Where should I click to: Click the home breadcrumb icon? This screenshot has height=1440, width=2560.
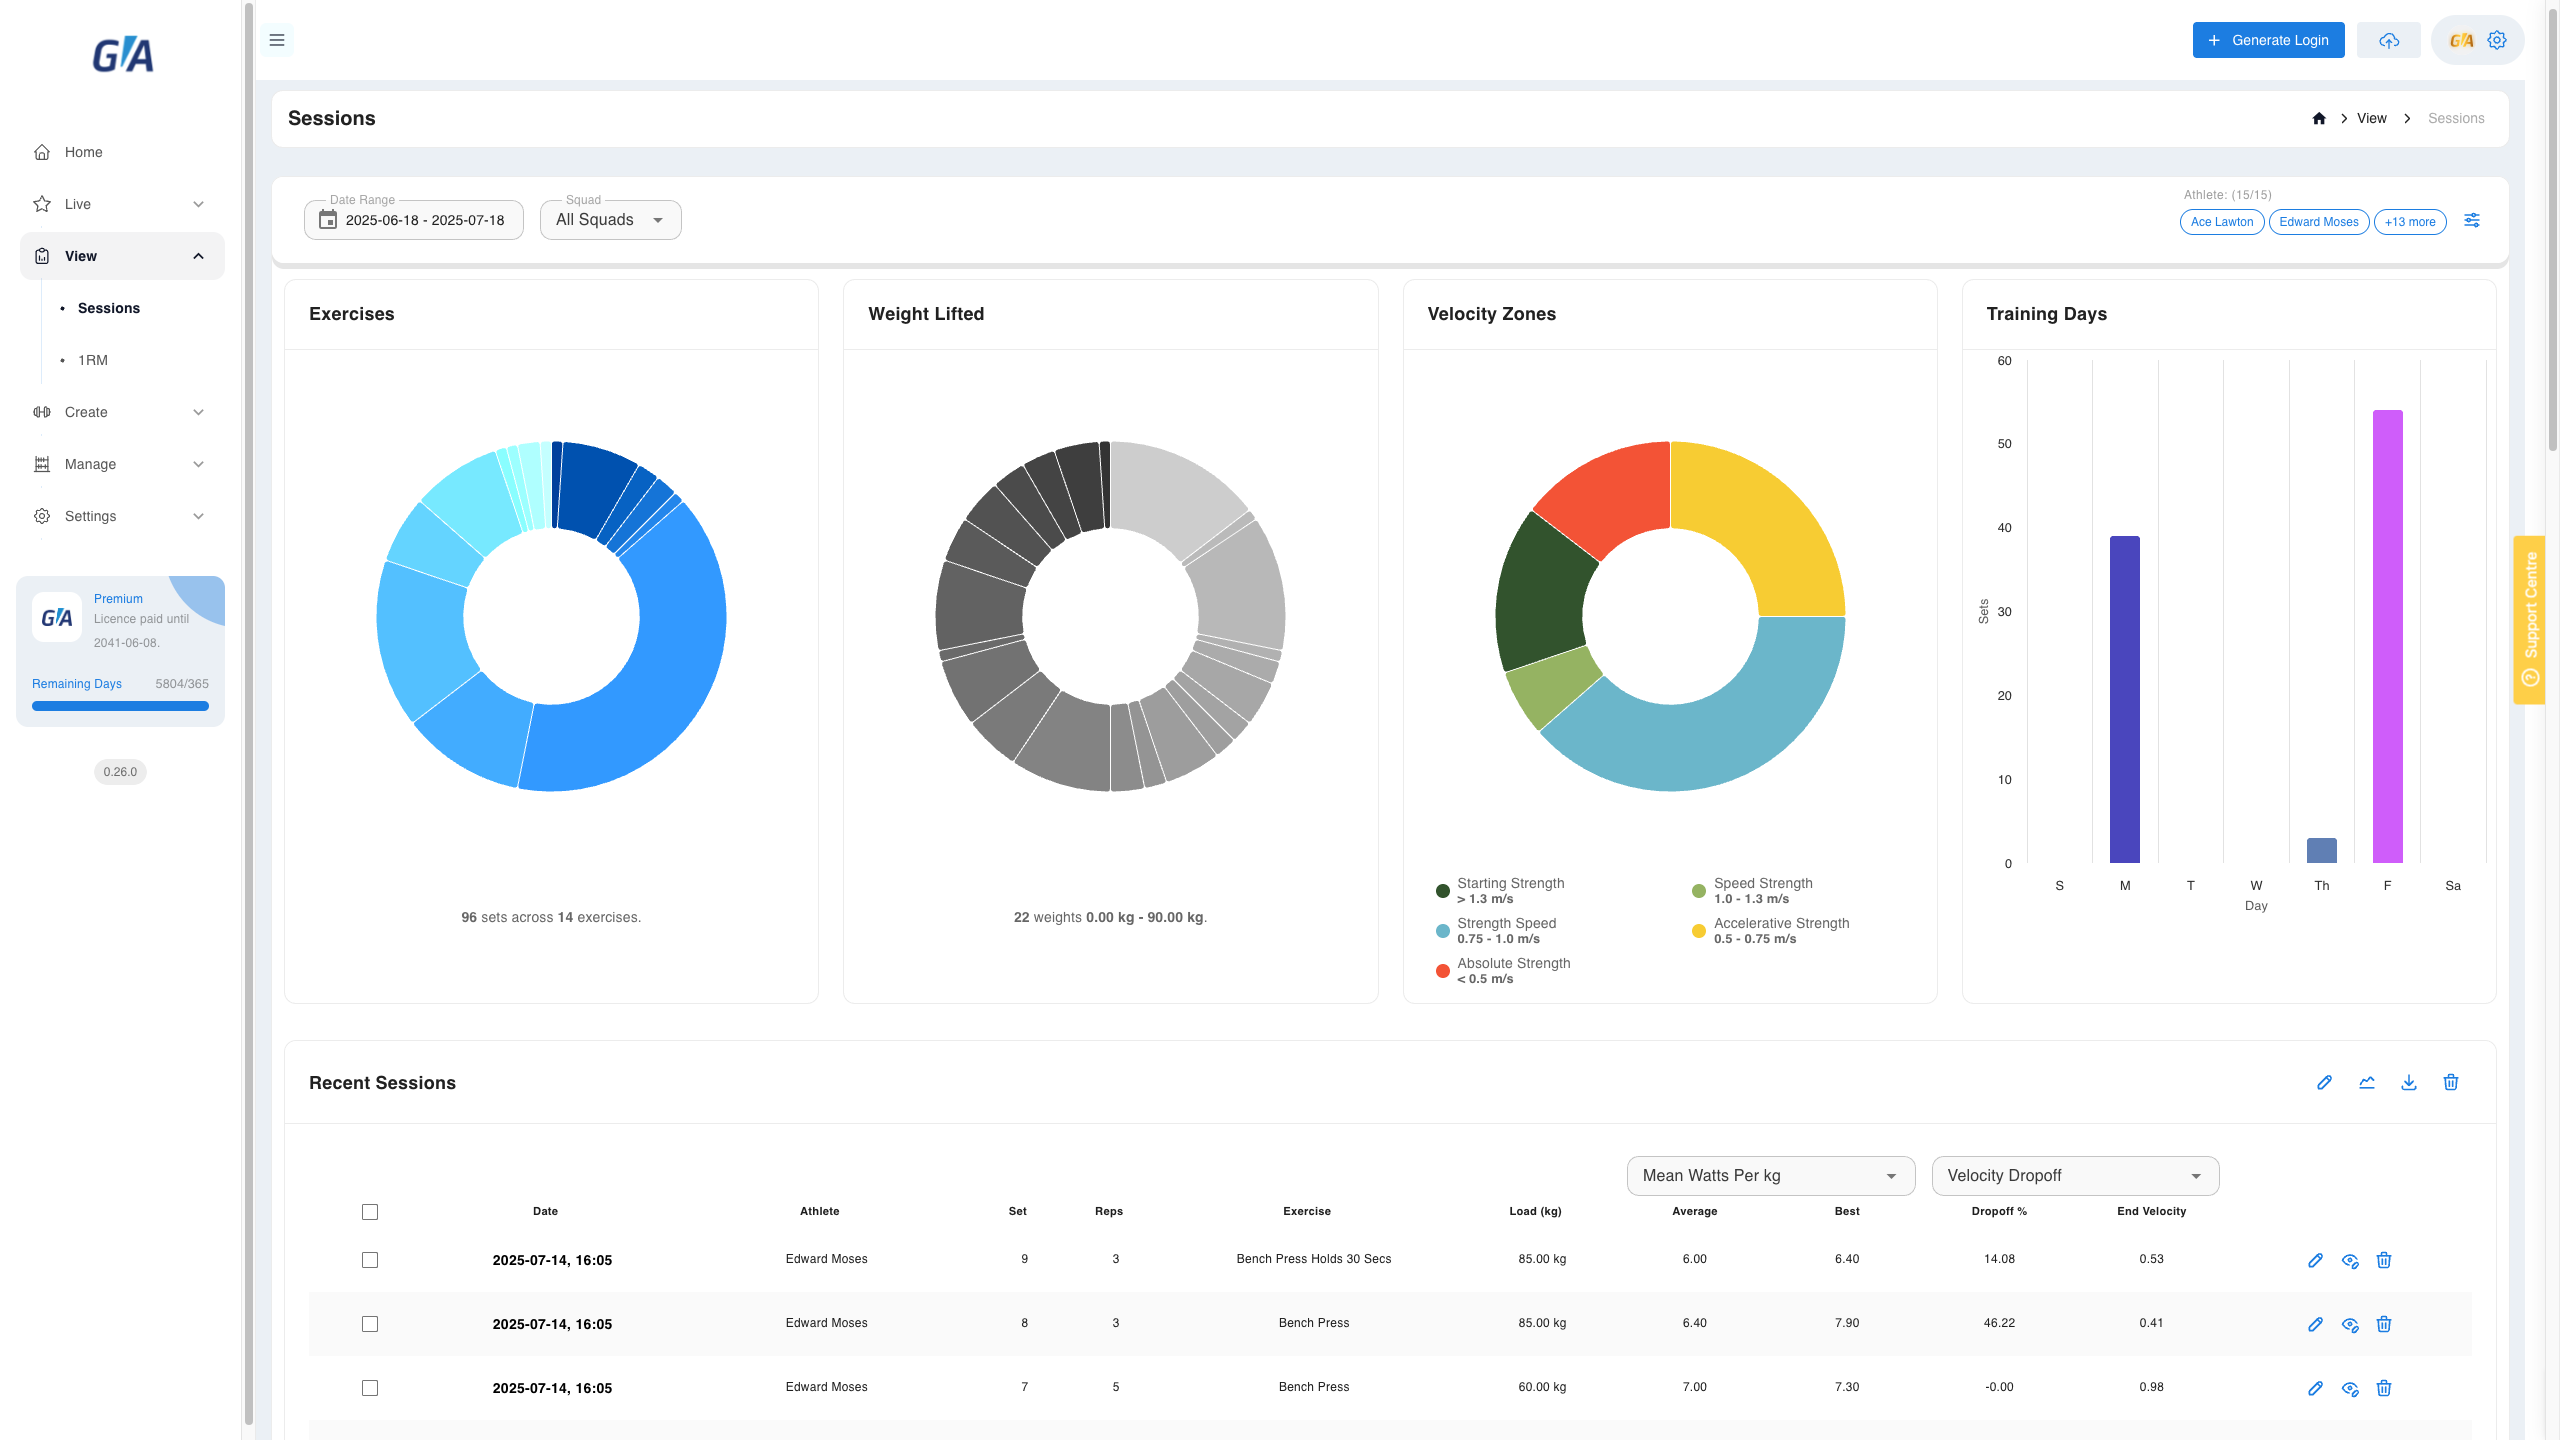pos(2319,118)
